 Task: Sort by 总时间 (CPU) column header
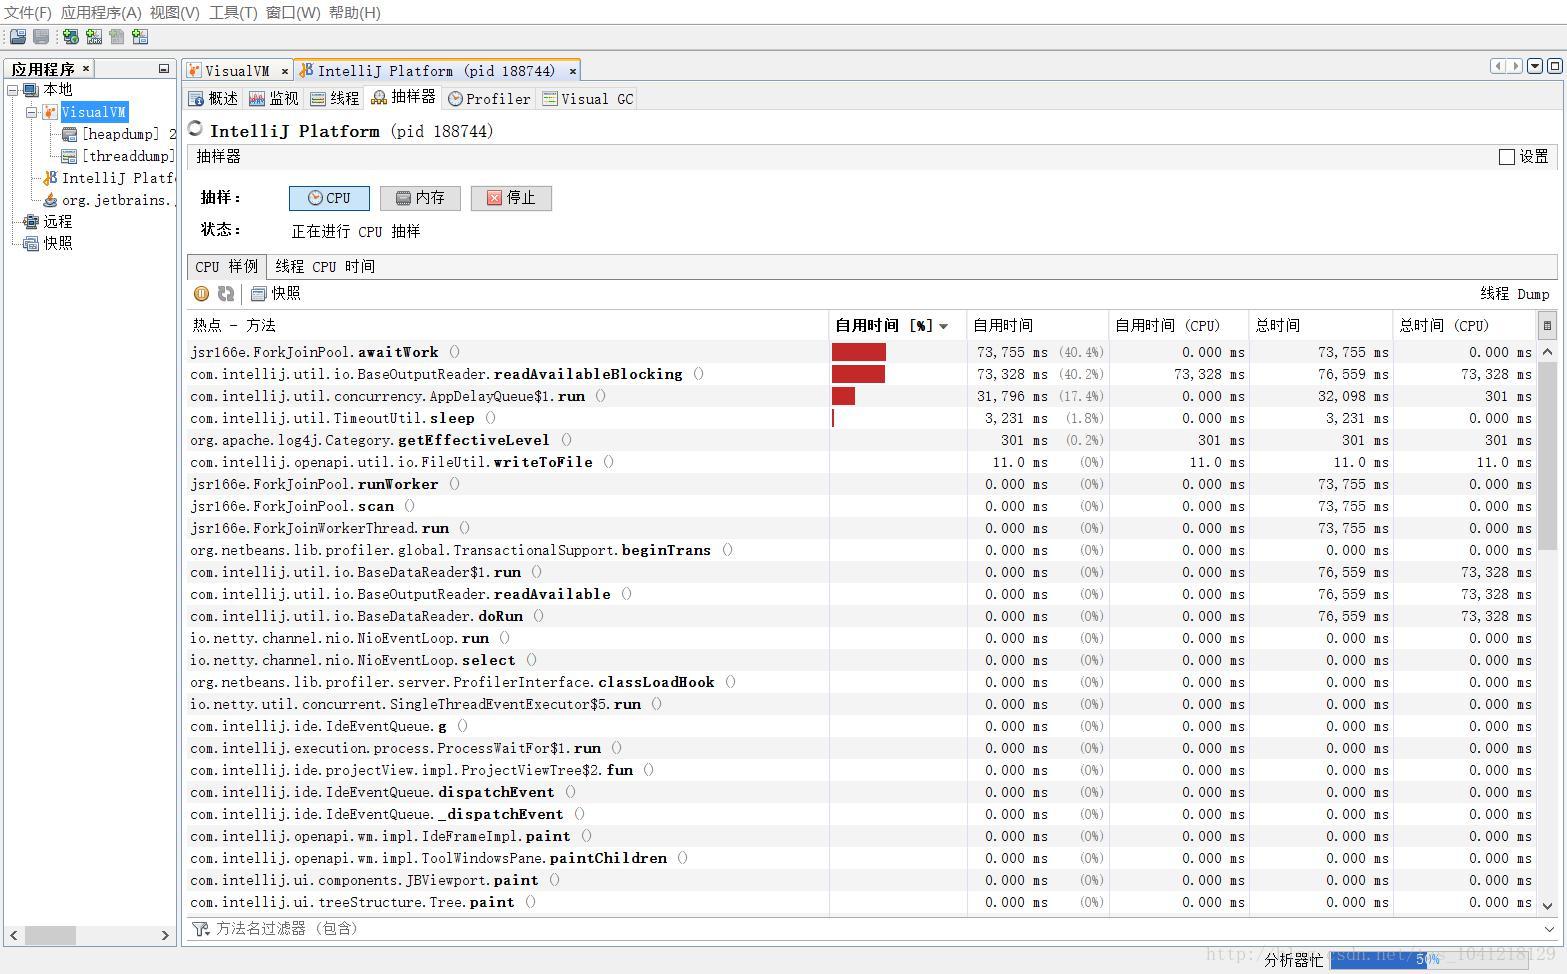pyautogui.click(x=1463, y=325)
